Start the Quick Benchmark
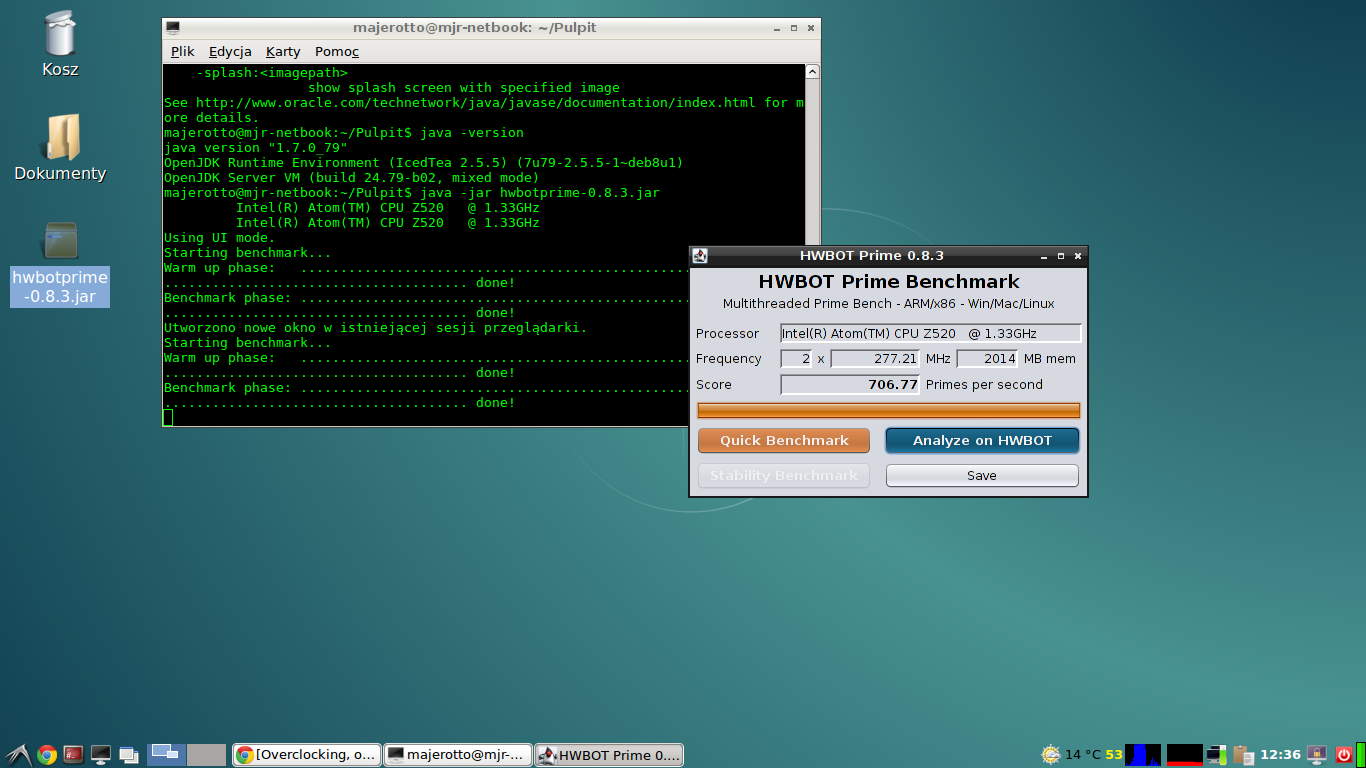The height and width of the screenshot is (768, 1366). tap(784, 441)
